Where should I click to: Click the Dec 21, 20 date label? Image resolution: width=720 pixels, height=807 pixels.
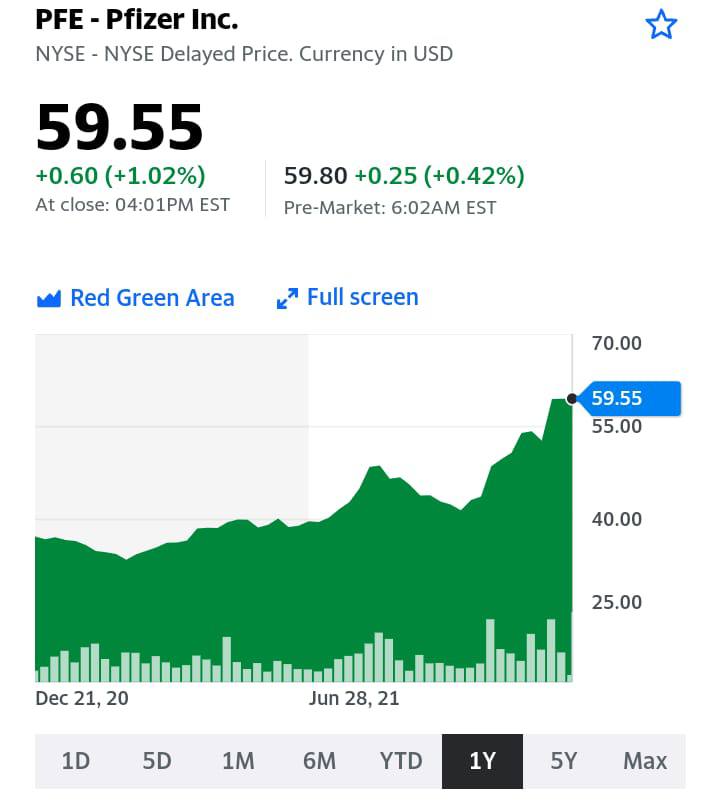(x=82, y=698)
